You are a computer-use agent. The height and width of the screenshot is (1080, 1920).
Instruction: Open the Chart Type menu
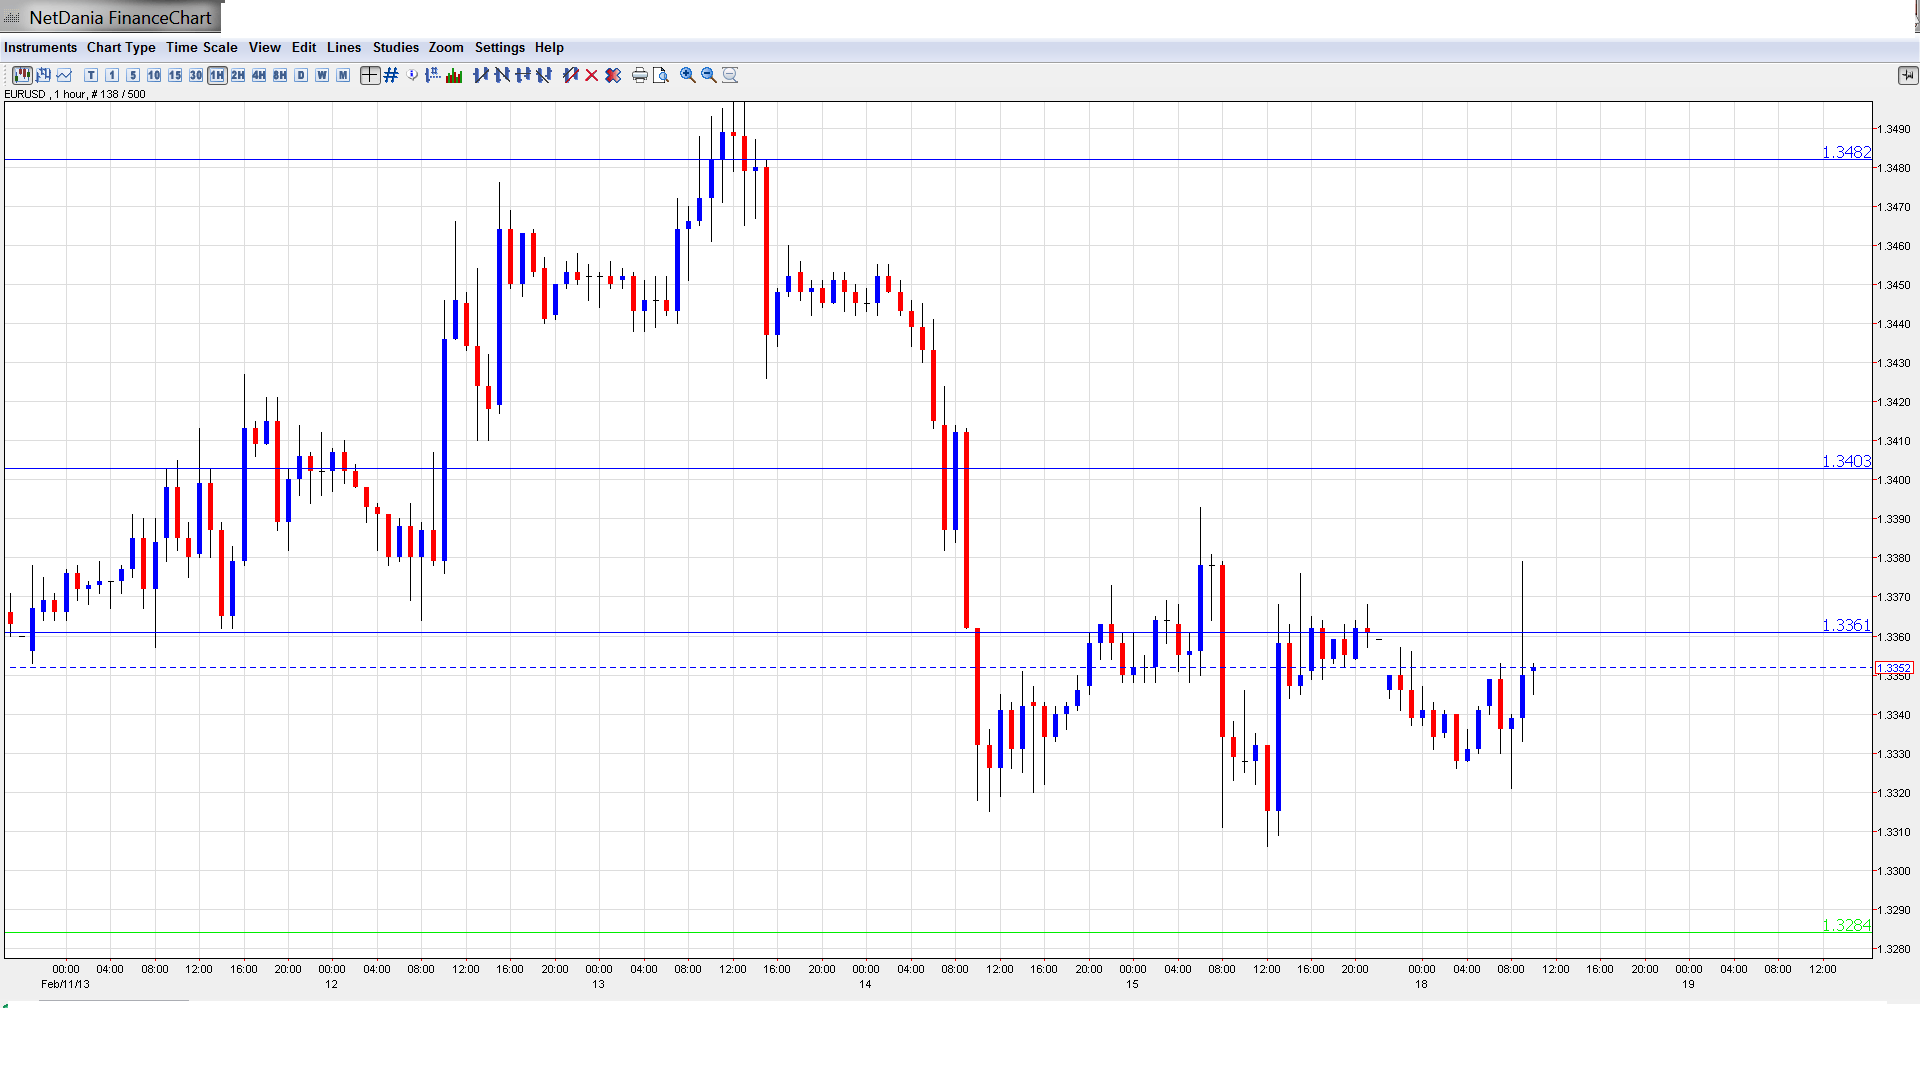click(x=121, y=47)
